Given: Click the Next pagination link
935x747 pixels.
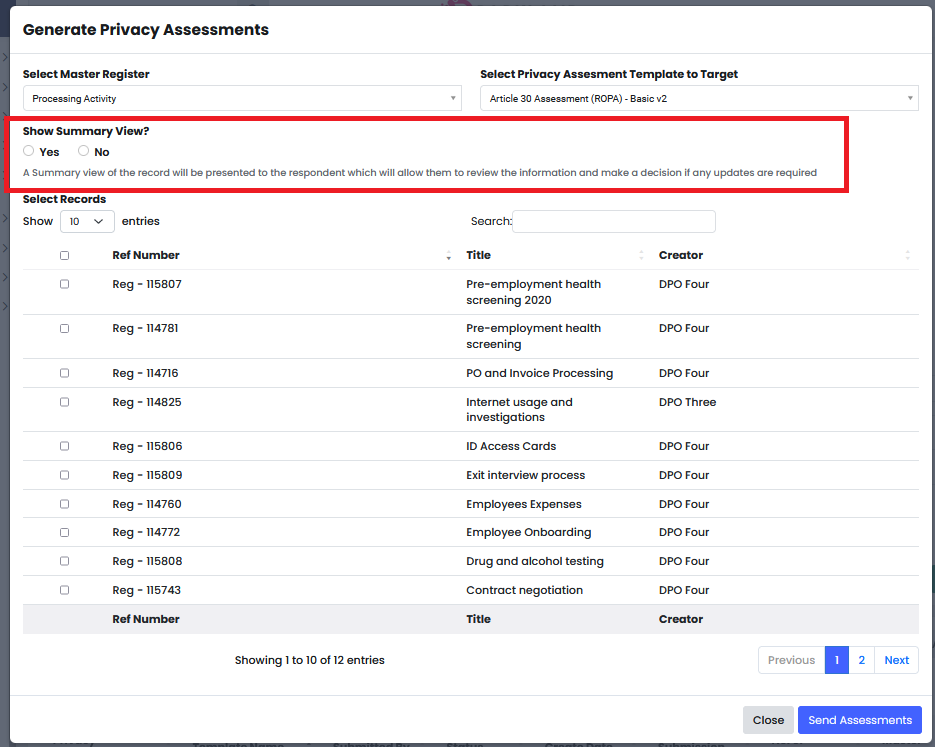Looking at the screenshot, I should [896, 660].
